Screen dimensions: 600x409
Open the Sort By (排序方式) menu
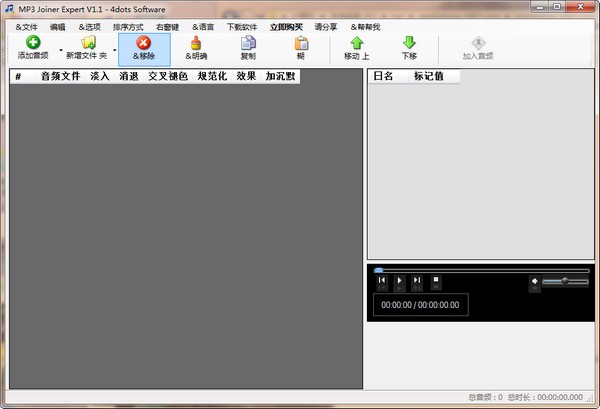[127, 25]
